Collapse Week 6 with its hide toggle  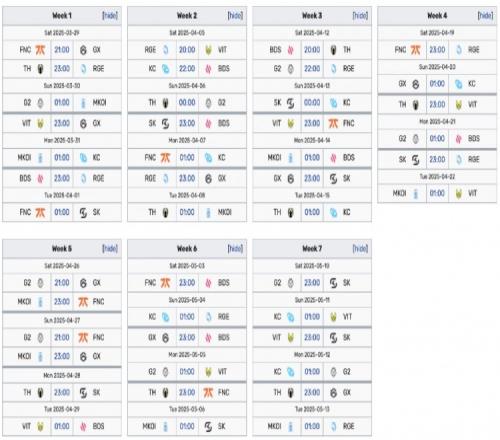coord(235,249)
